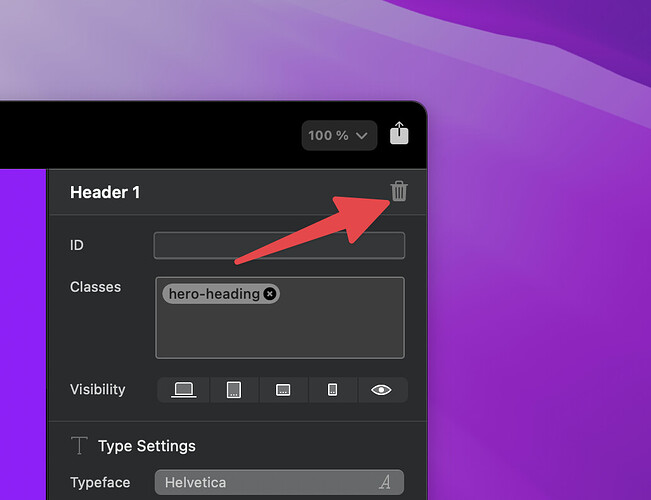The height and width of the screenshot is (500, 651).
Task: Collapse the Type Settings section heading
Action: 146,446
